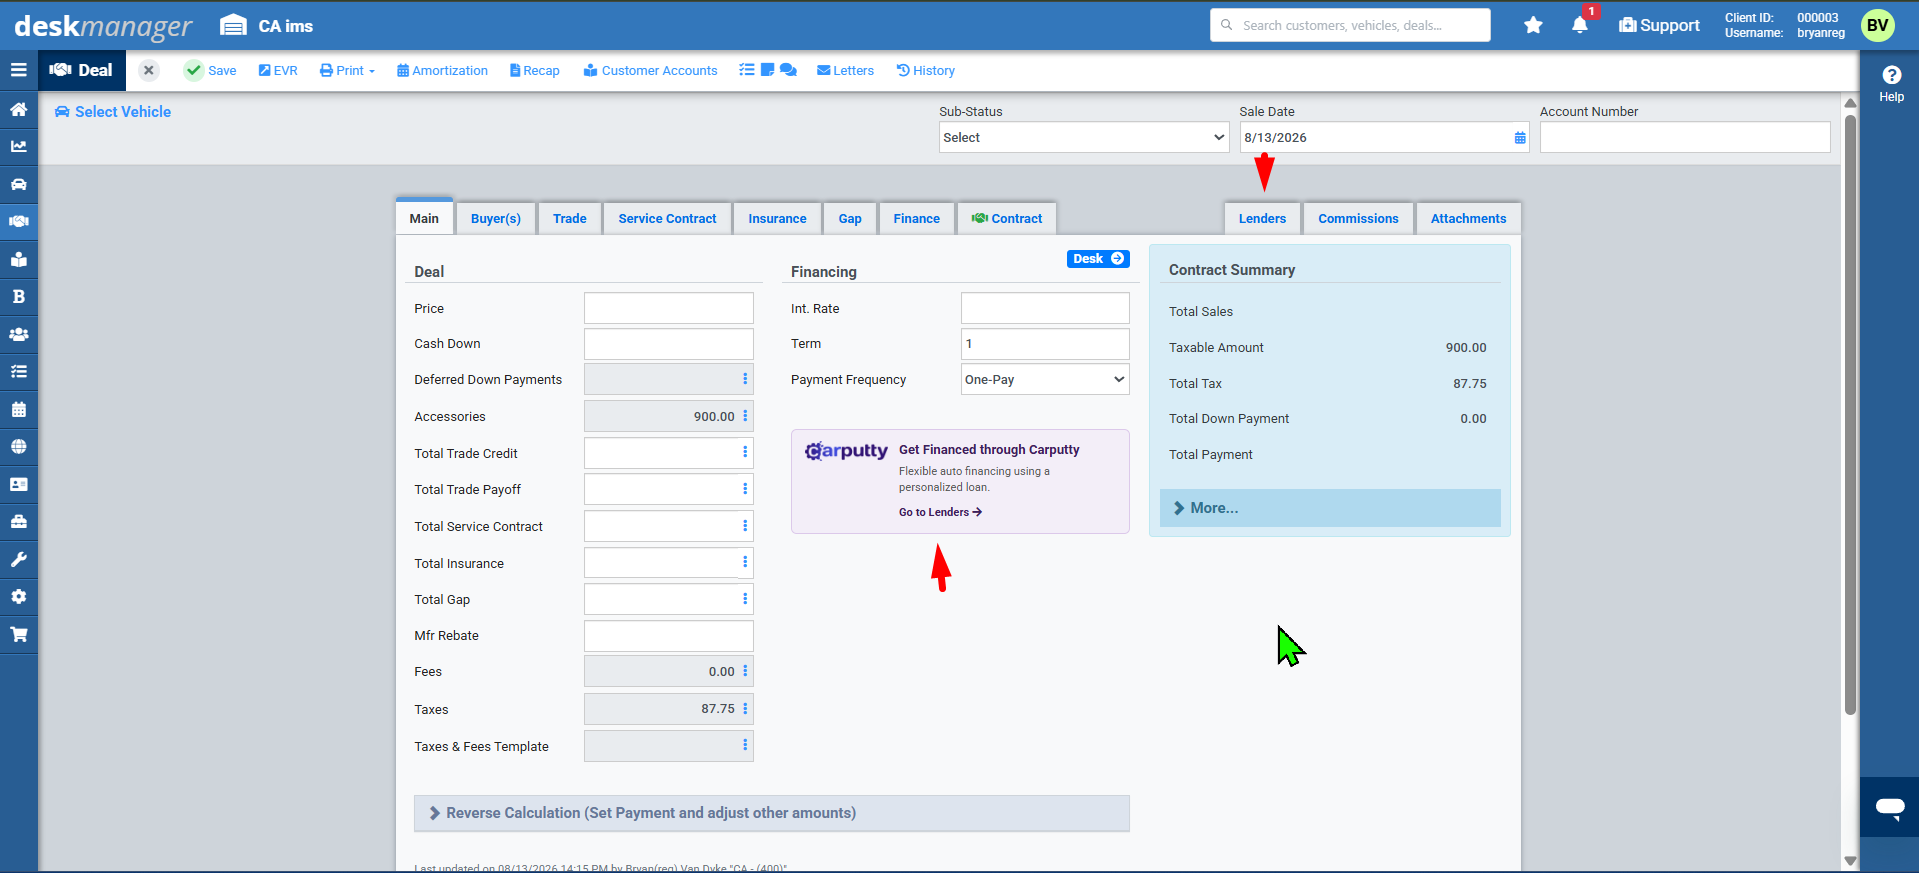The width and height of the screenshot is (1919, 873).
Task: Open the calendar sidebar icon
Action: pyautogui.click(x=18, y=409)
